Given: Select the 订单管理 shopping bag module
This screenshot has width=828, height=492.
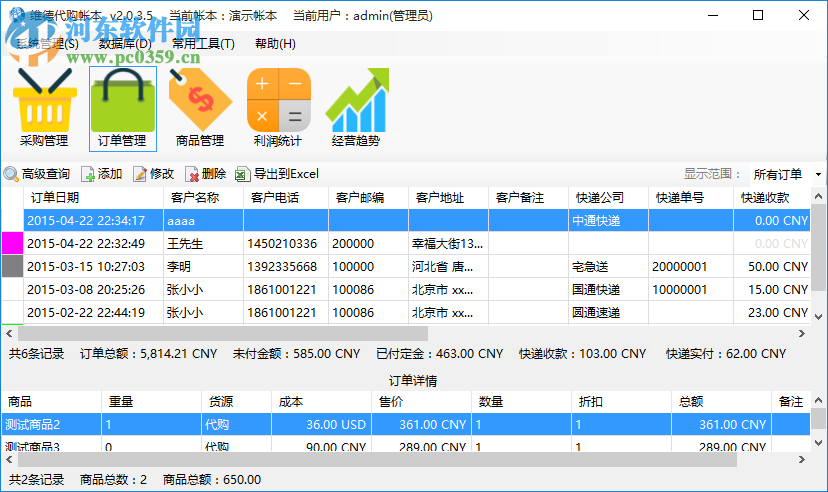Looking at the screenshot, I should tap(123, 108).
